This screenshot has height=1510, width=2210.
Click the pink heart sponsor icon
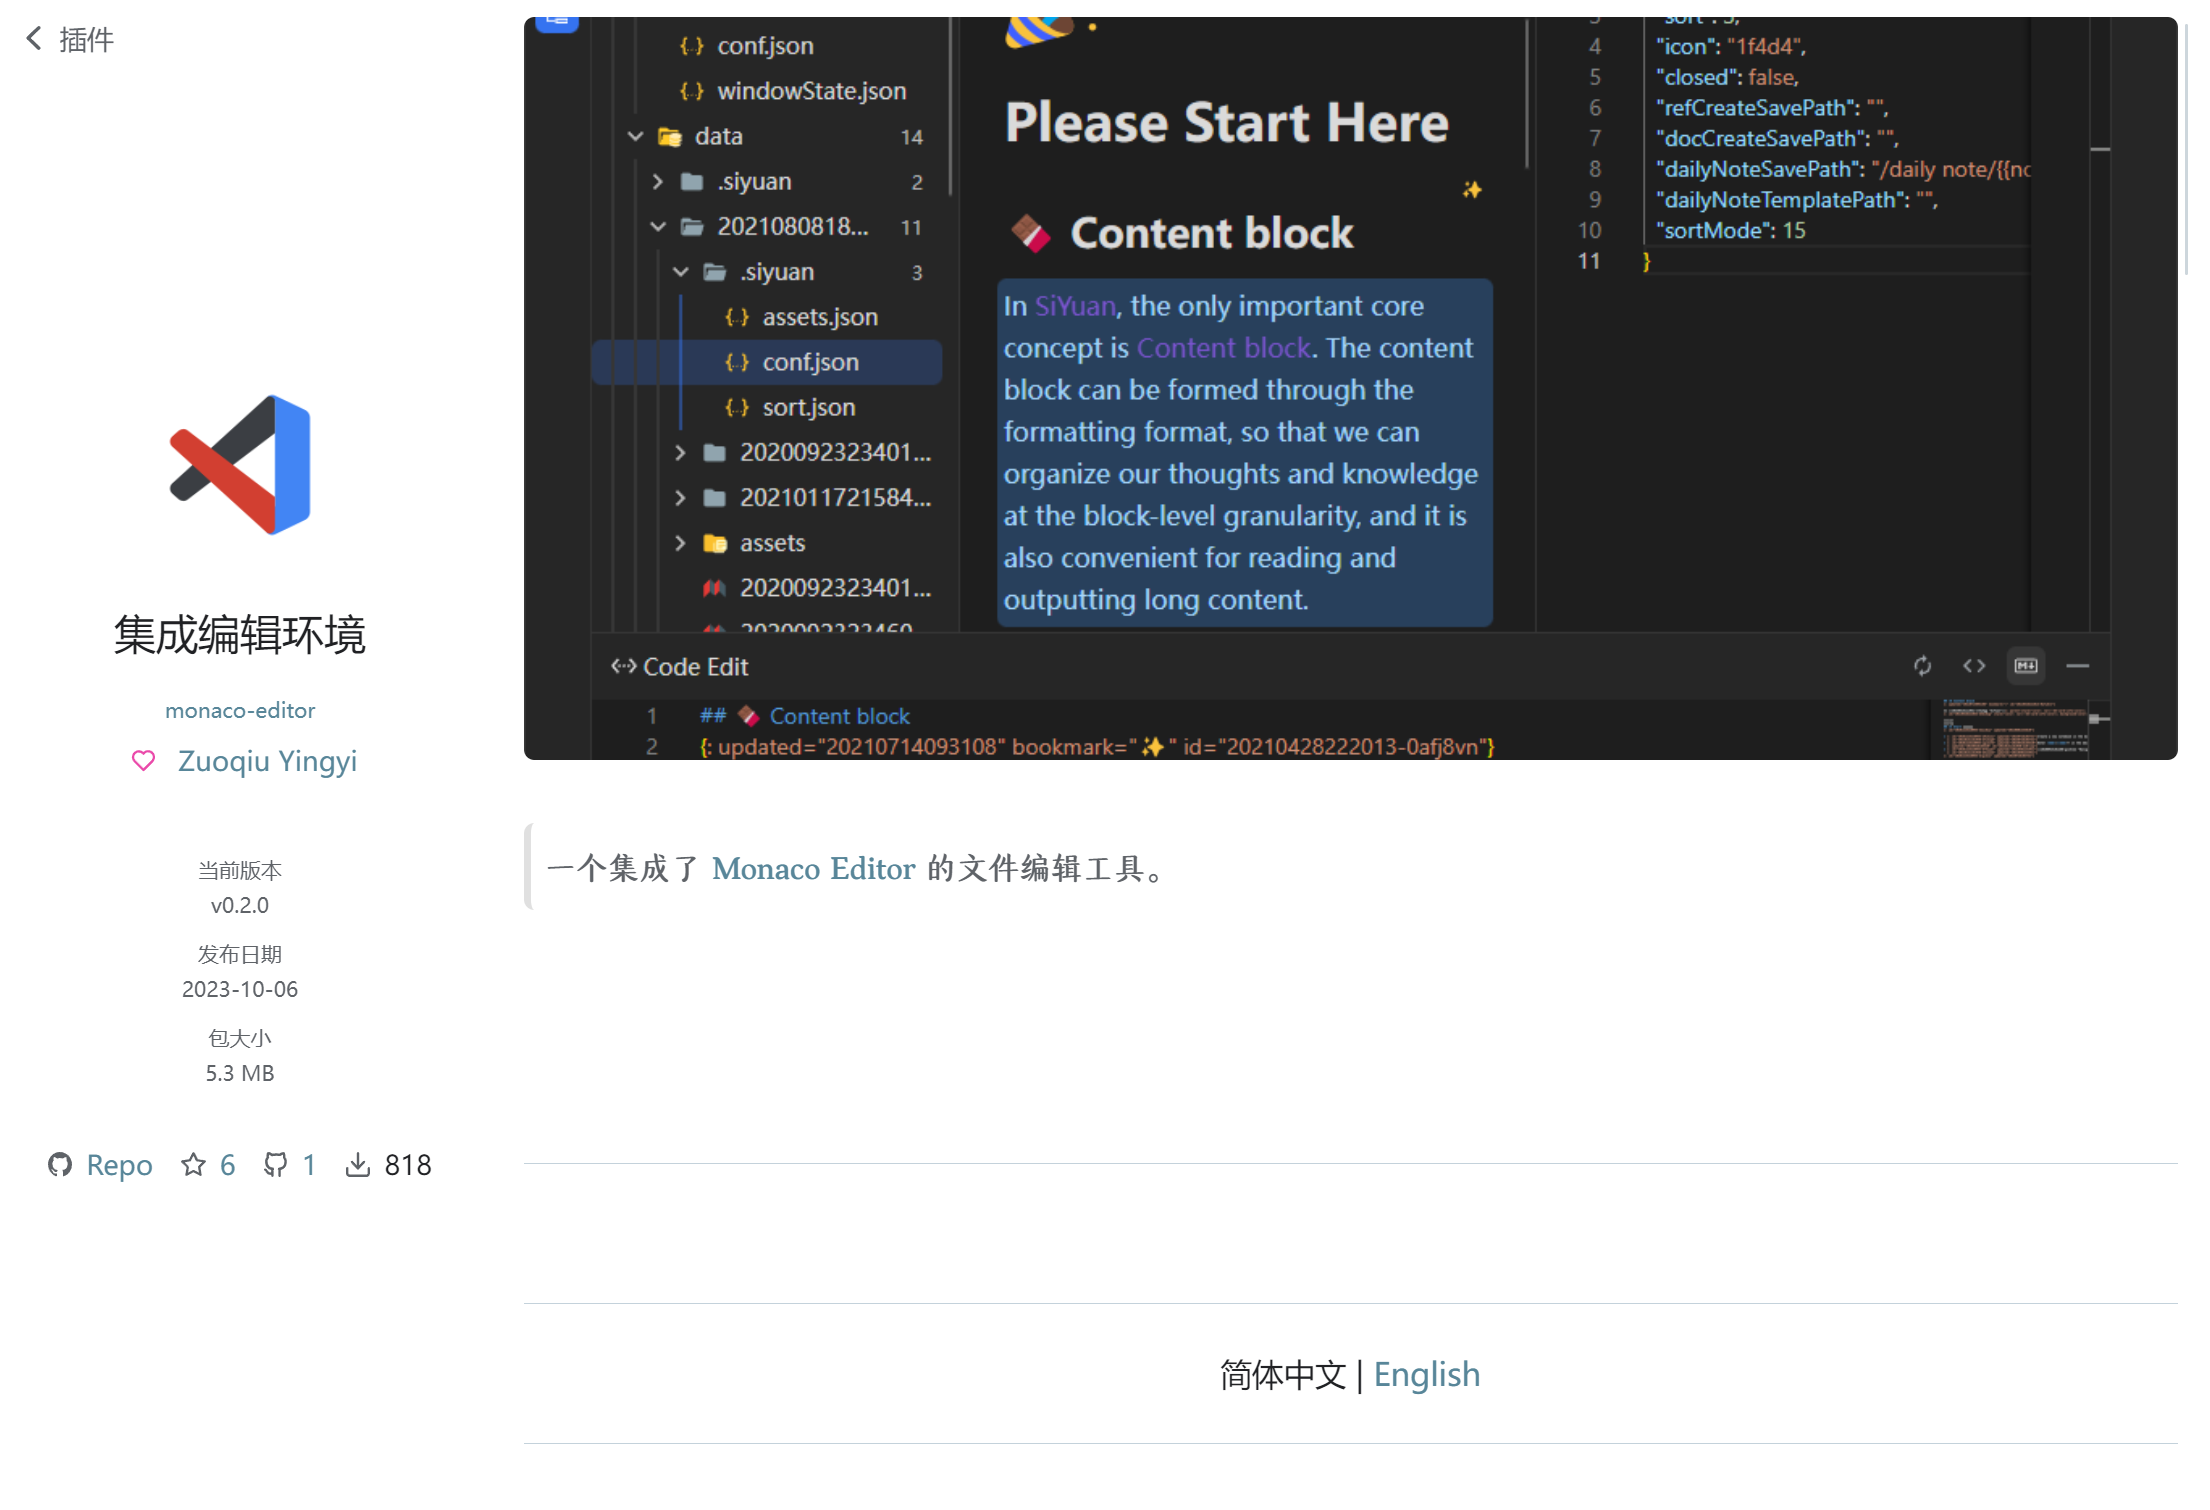pyautogui.click(x=143, y=761)
